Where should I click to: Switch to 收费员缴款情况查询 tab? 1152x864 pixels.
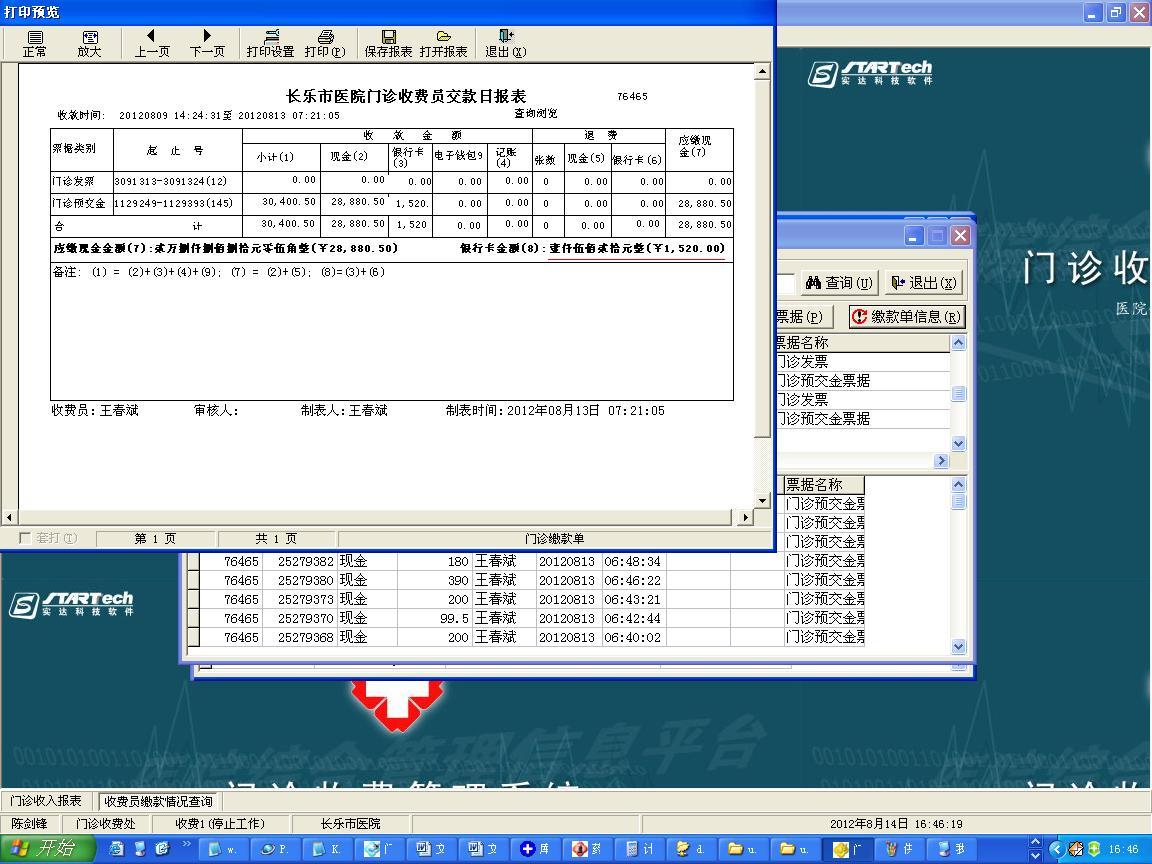[158, 802]
